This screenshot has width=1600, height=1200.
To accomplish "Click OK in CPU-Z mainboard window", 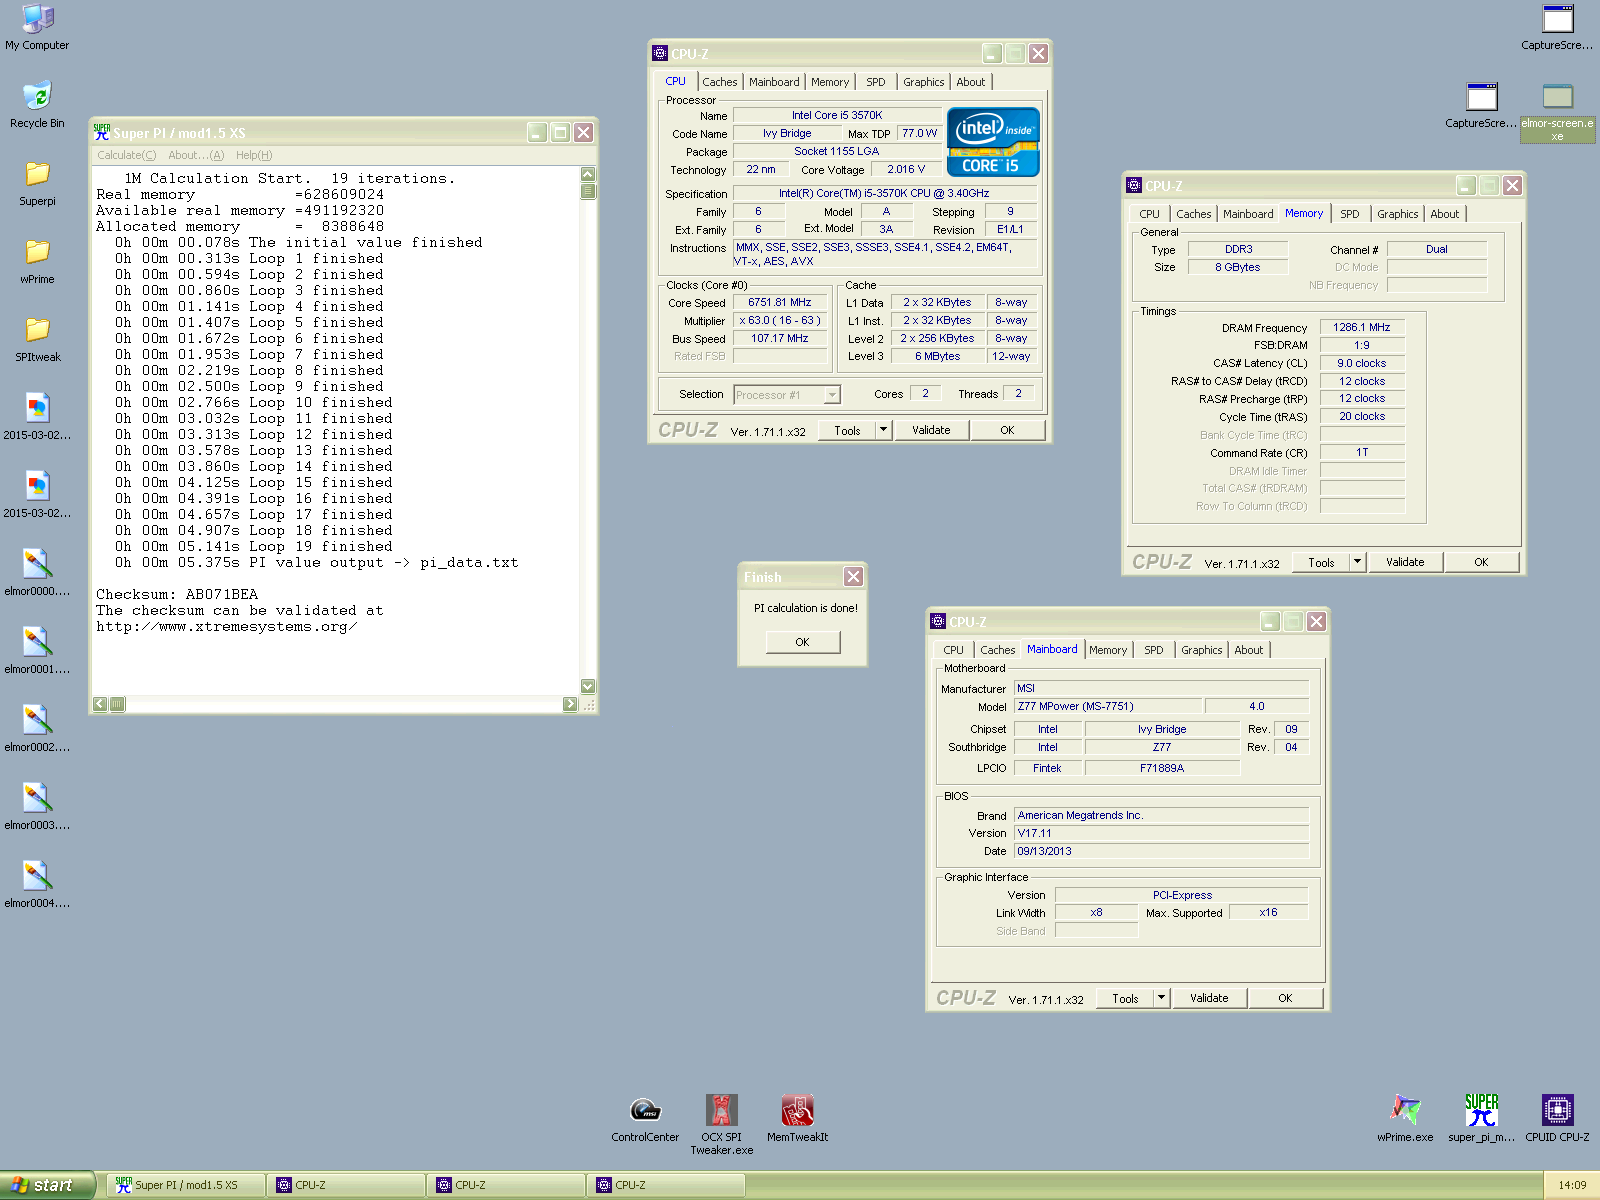I will pyautogui.click(x=1285, y=998).
